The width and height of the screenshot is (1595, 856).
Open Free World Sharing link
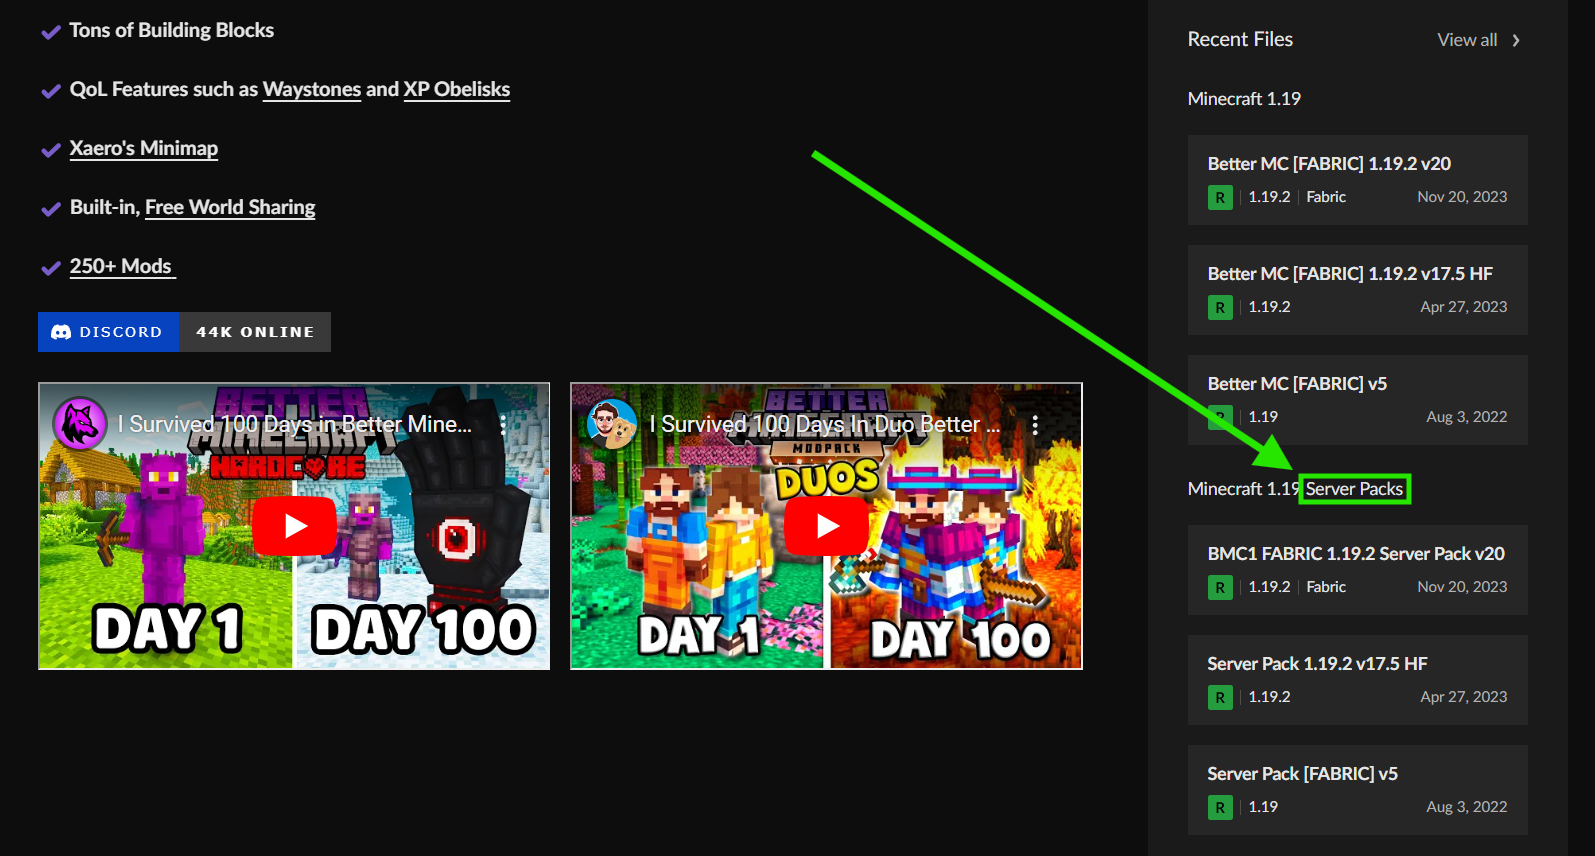coord(230,208)
